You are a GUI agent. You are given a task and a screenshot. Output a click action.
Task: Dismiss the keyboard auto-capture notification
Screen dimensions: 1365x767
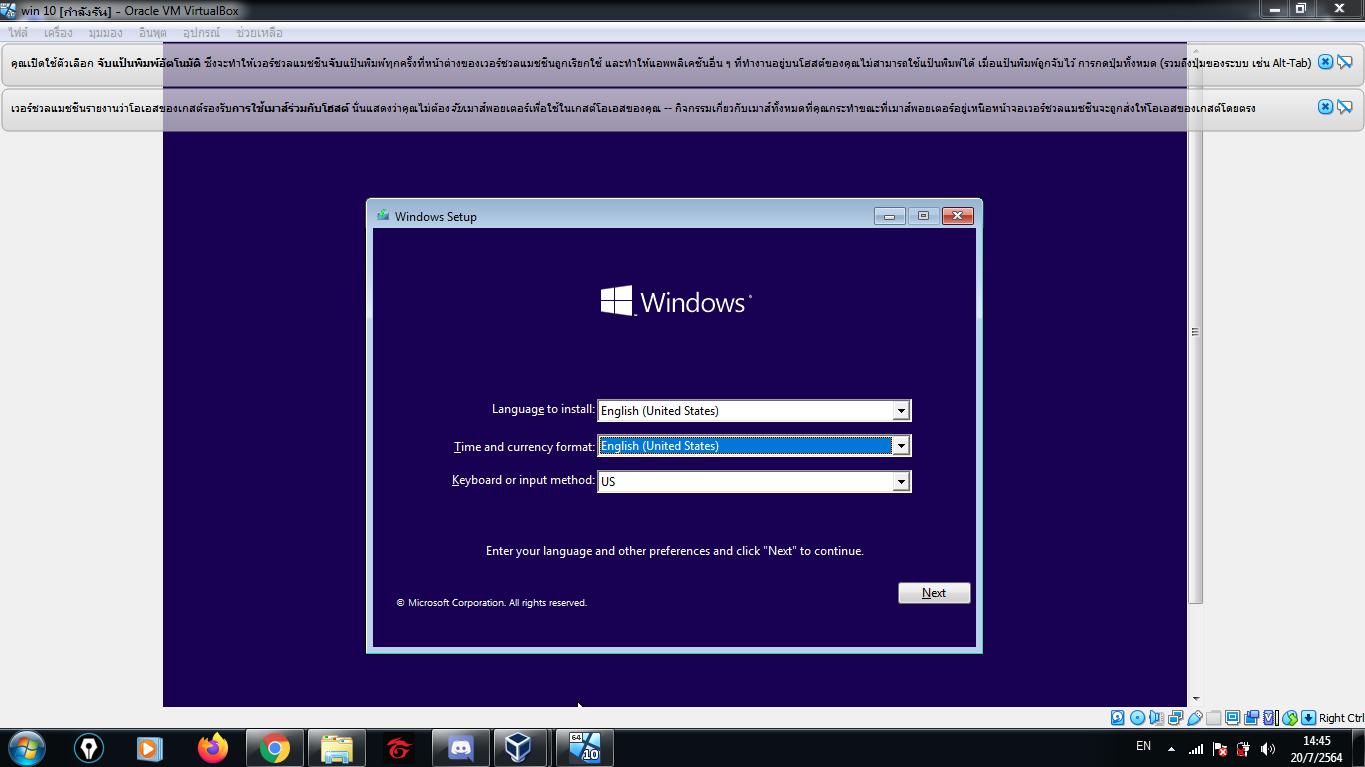pyautogui.click(x=1325, y=62)
